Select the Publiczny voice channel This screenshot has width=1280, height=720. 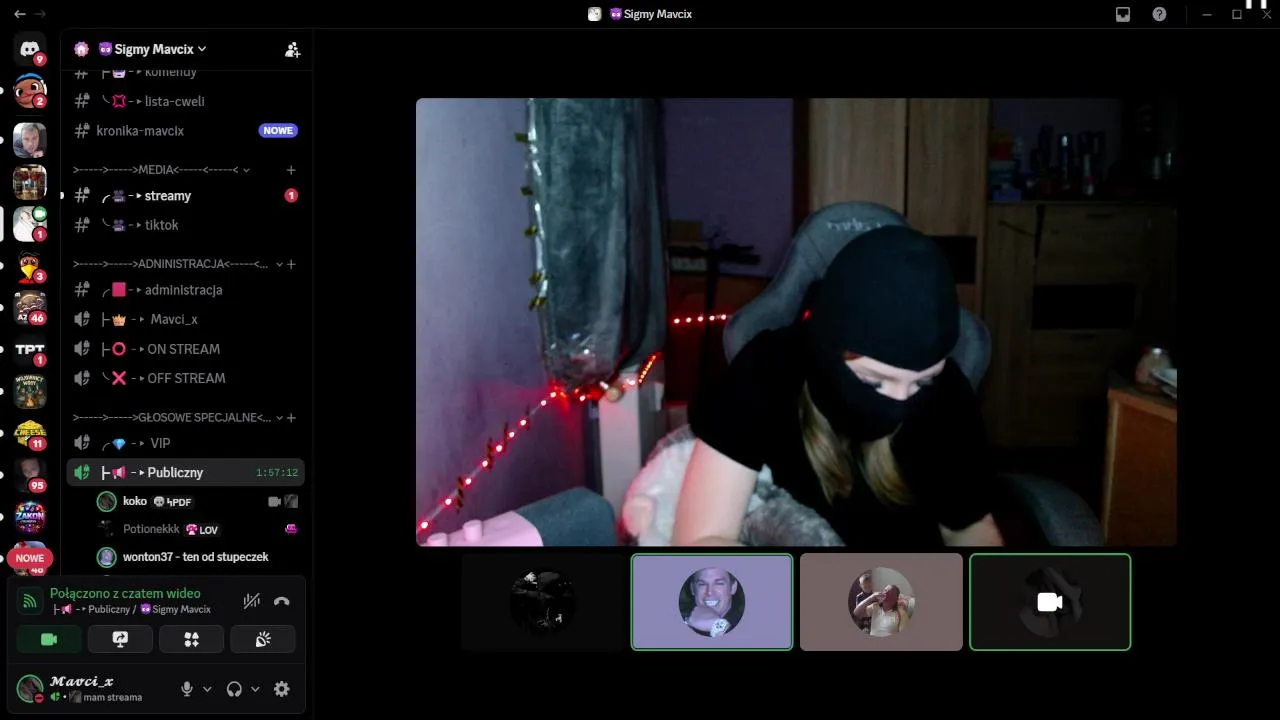click(185, 472)
